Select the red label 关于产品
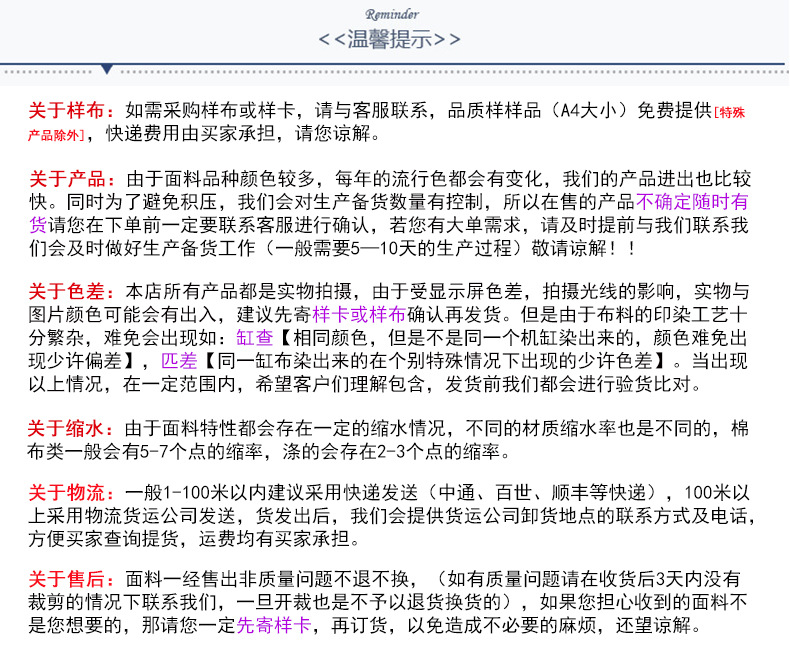This screenshot has height=653, width=790. [67, 179]
